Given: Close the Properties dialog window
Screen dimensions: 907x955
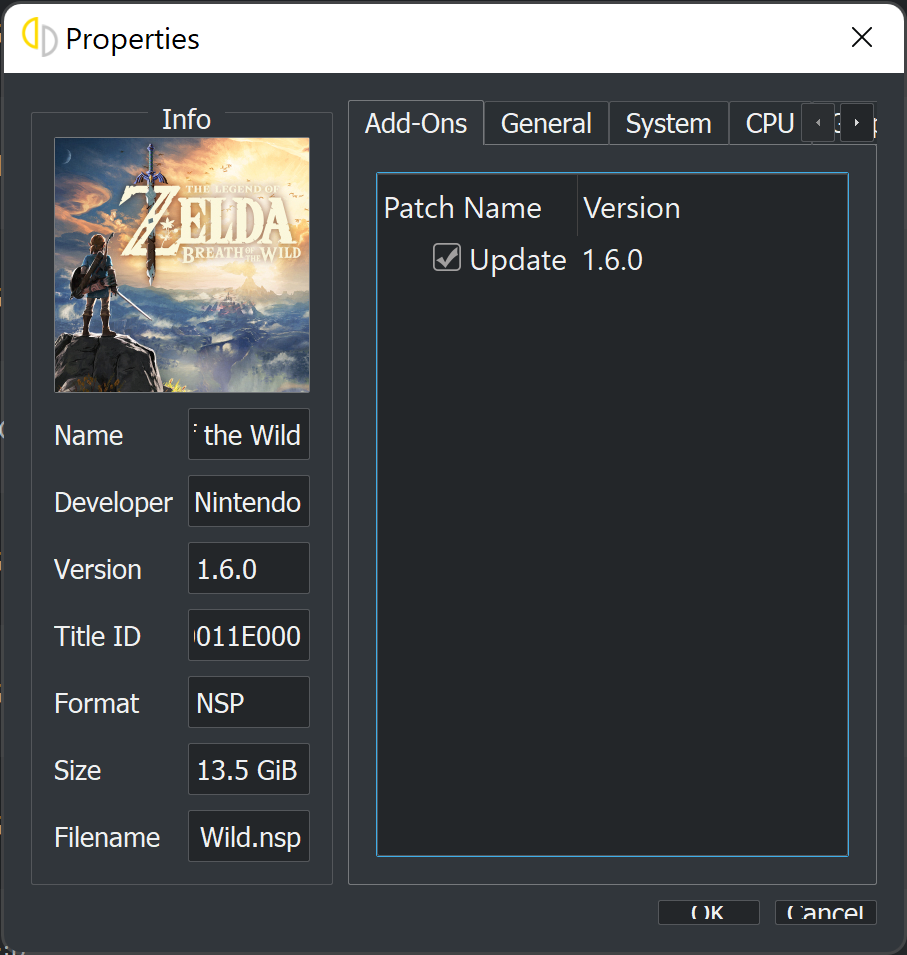Looking at the screenshot, I should point(861,38).
